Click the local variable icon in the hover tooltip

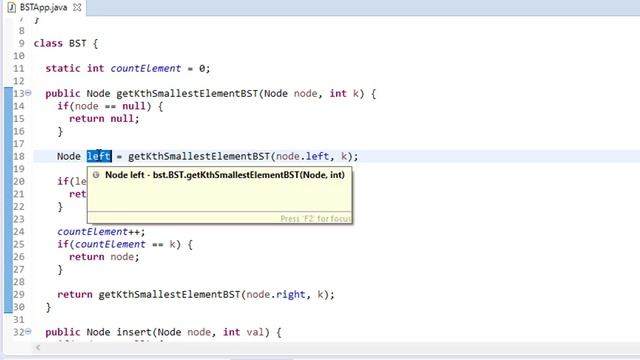tap(96, 175)
